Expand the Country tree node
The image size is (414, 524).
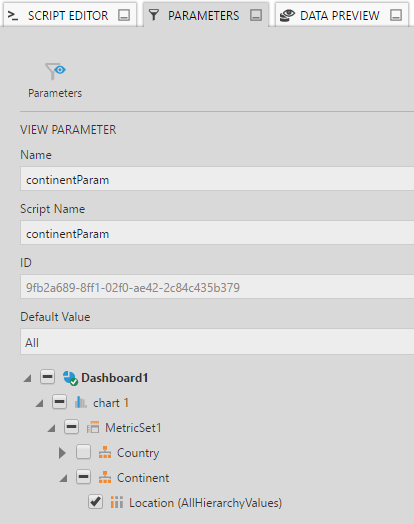point(62,453)
